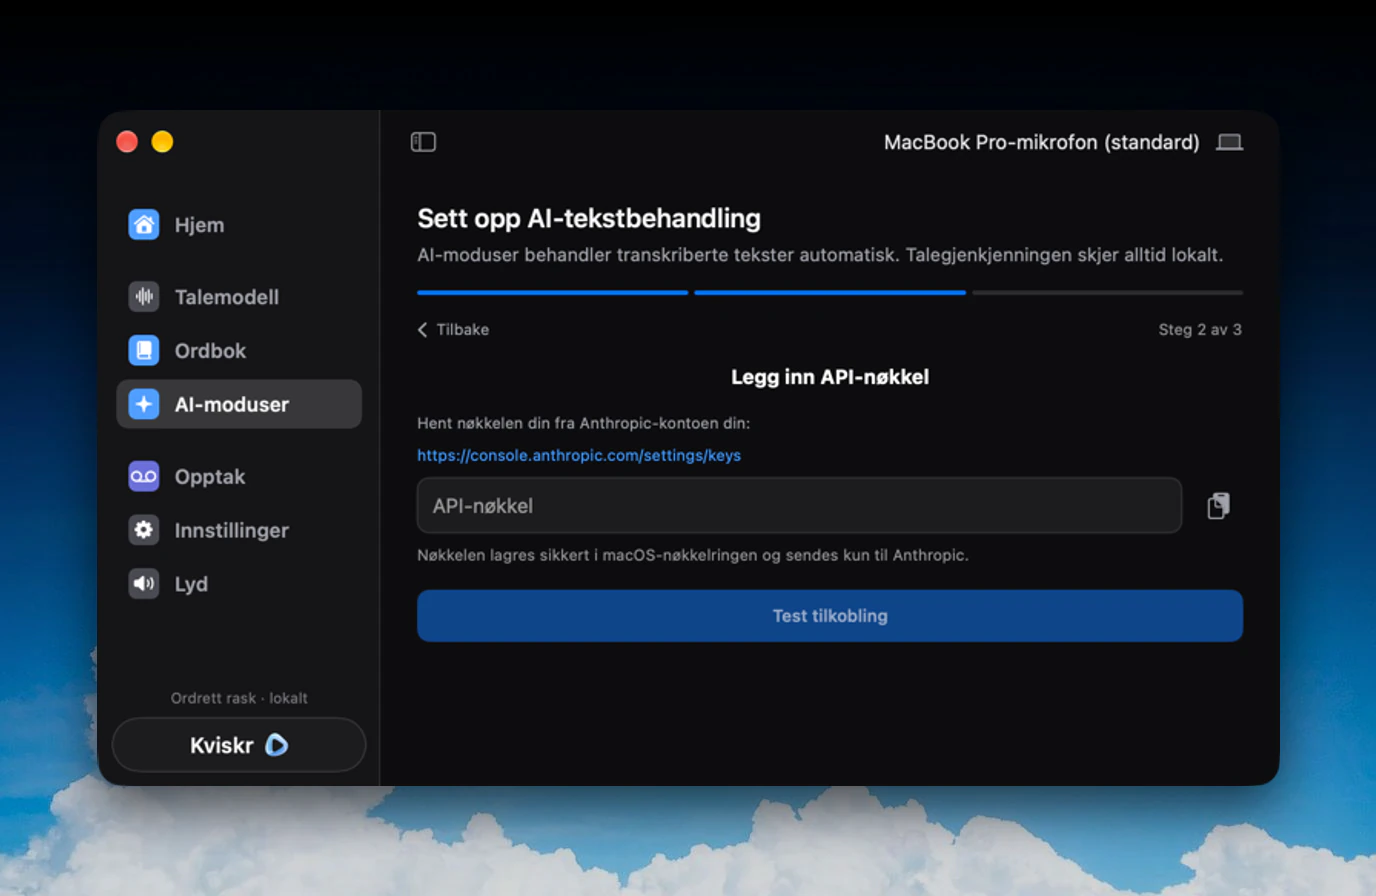Image resolution: width=1376 pixels, height=896 pixels.
Task: Click the Lyd speaker icon
Action: (x=144, y=584)
